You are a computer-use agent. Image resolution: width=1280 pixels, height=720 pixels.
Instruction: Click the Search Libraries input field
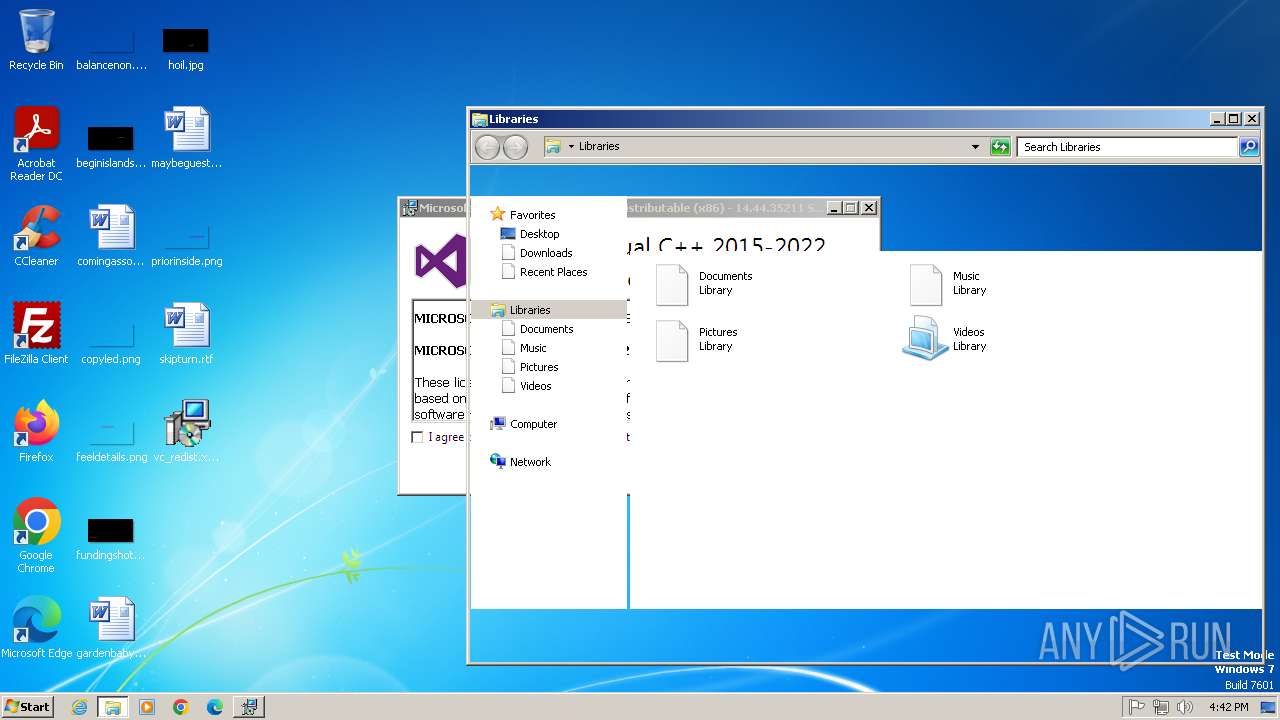point(1127,147)
